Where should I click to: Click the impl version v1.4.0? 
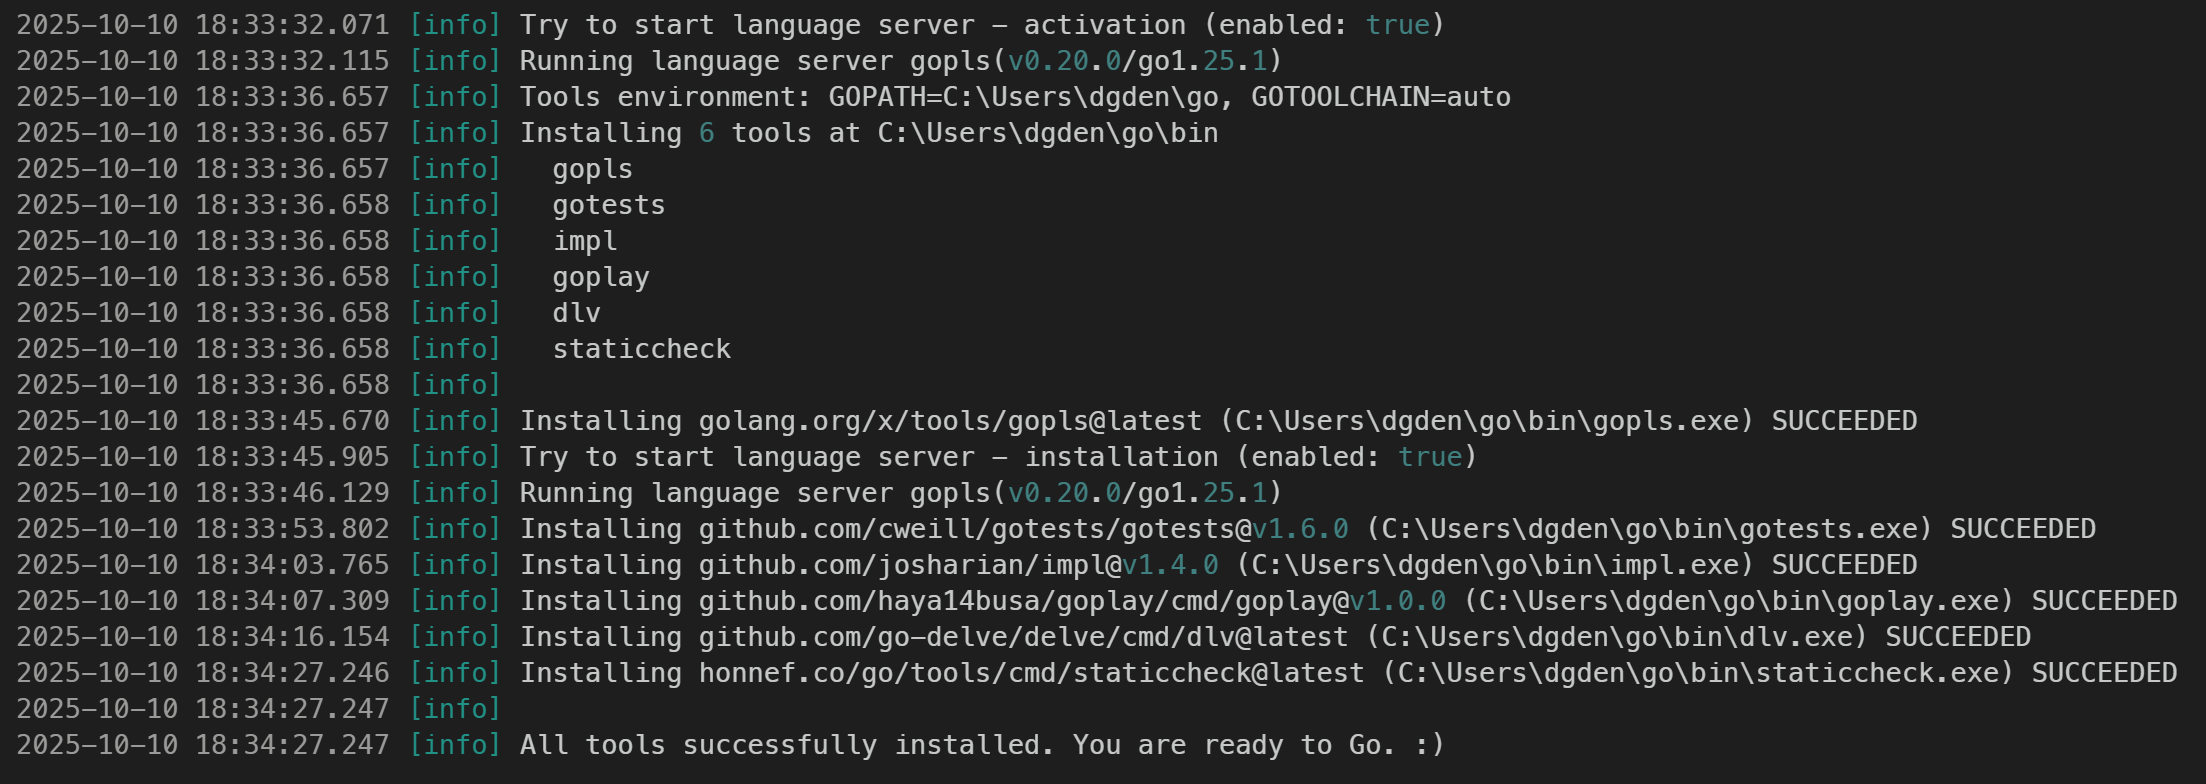(1169, 565)
